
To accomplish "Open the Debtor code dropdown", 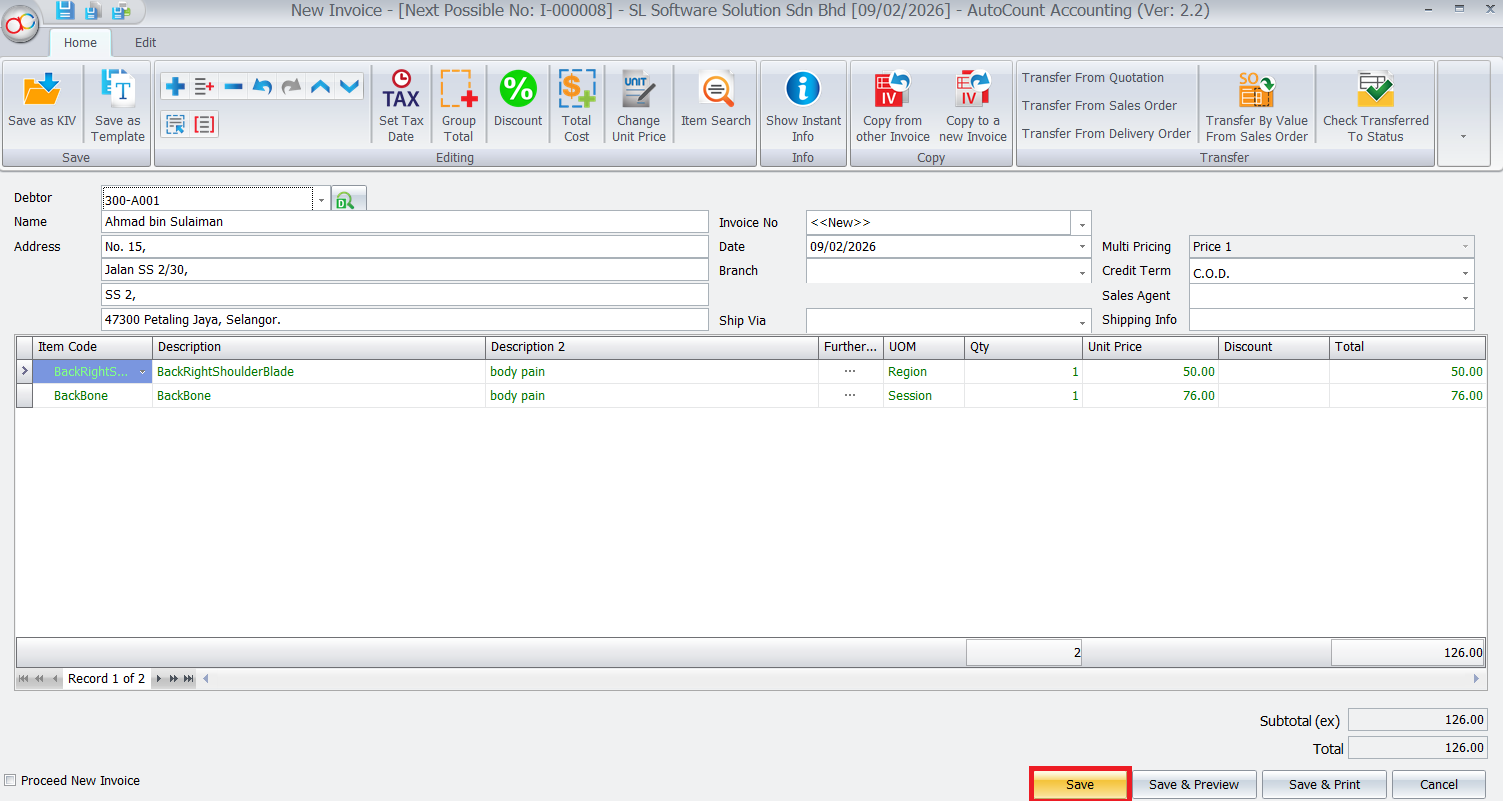I will 321,200.
